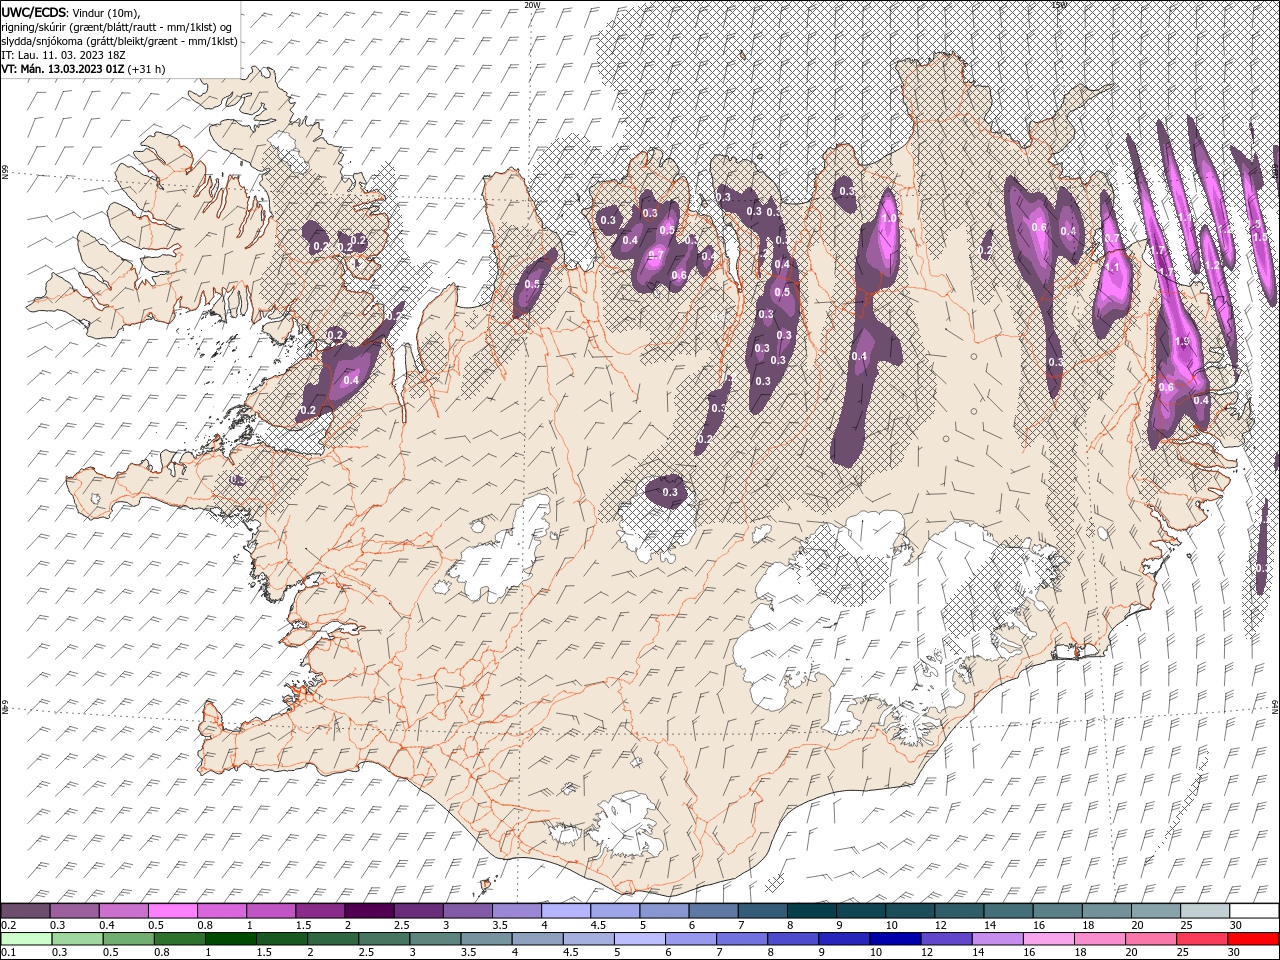Click the rain legend swatch starting at 0.5
Screen dimensions: 1280x960
pyautogui.click(x=128, y=938)
